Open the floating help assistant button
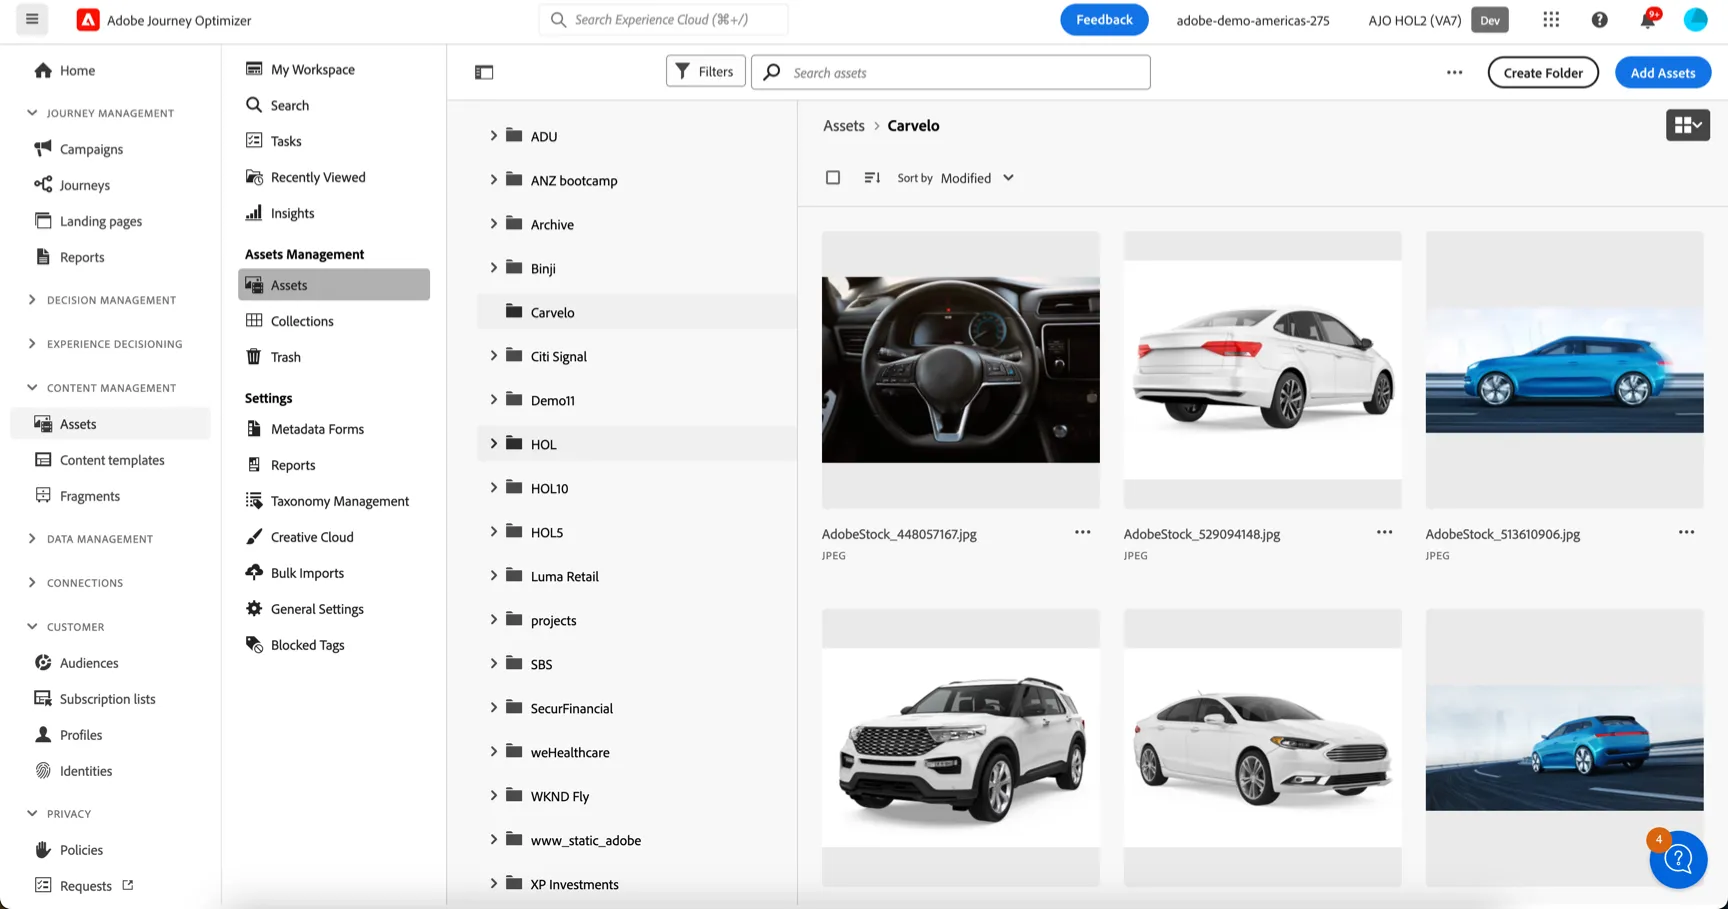The height and width of the screenshot is (909, 1728). [x=1677, y=859]
